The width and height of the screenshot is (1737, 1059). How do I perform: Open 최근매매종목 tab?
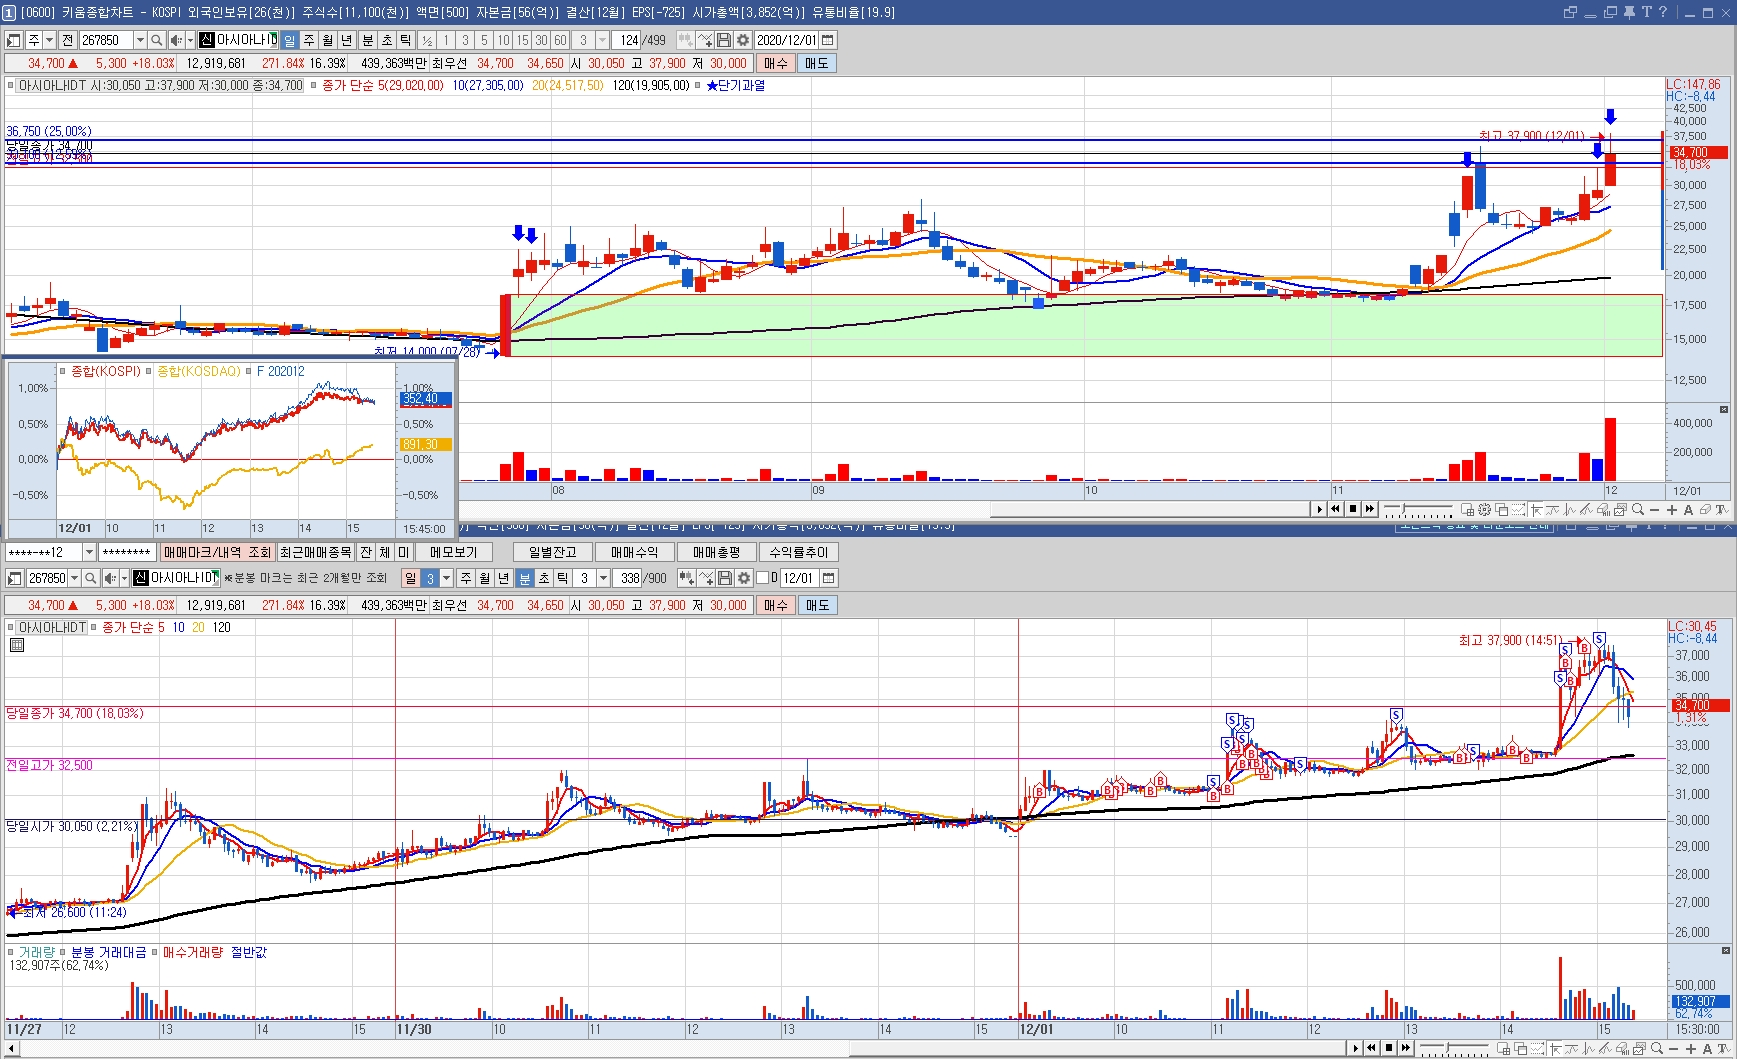click(316, 552)
